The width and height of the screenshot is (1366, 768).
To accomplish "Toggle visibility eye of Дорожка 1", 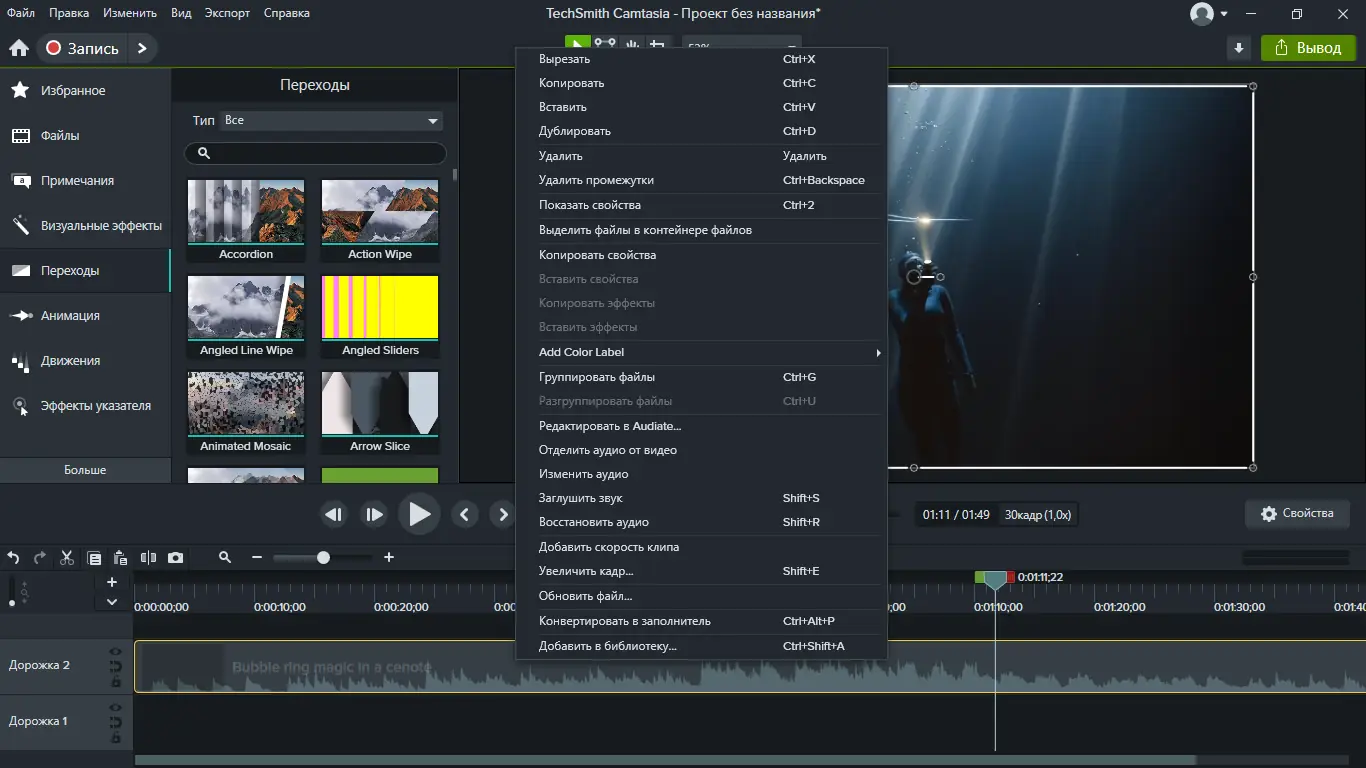I will [x=116, y=708].
